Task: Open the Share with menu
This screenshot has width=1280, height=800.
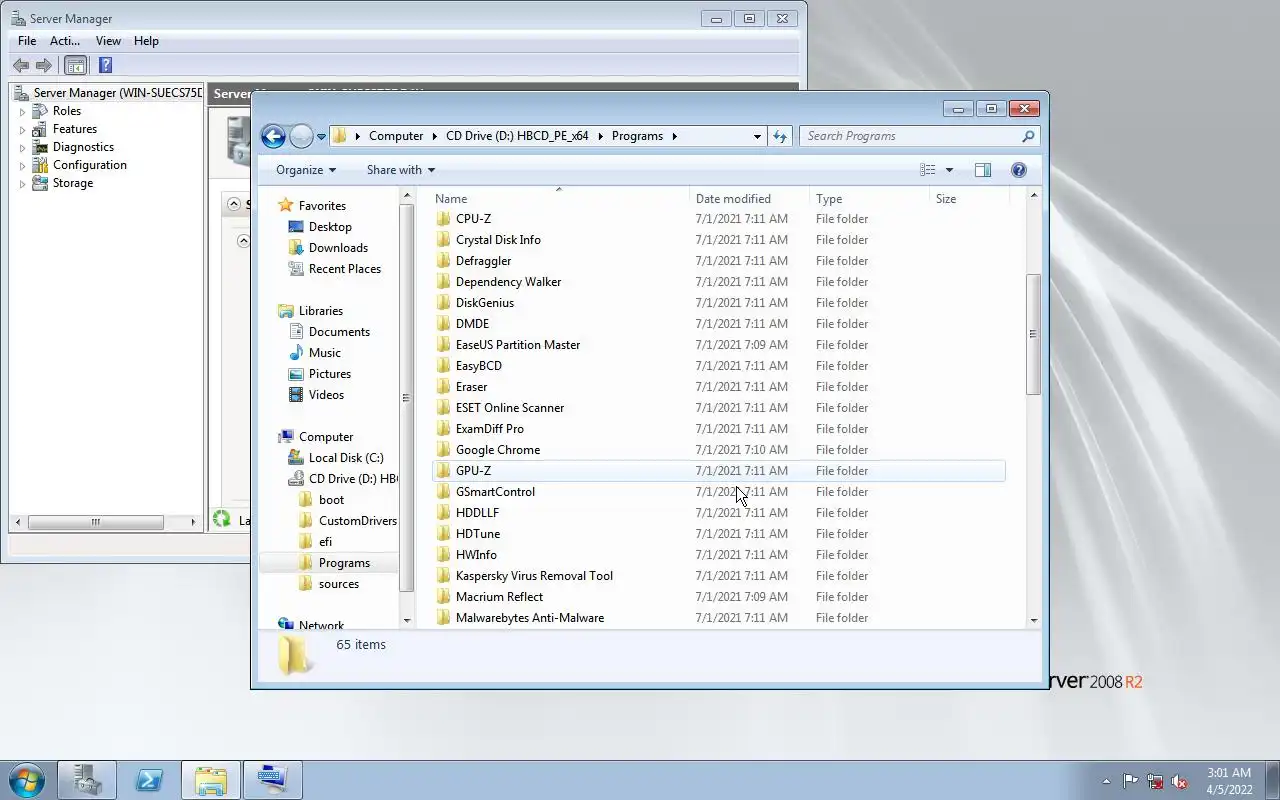Action: (400, 170)
